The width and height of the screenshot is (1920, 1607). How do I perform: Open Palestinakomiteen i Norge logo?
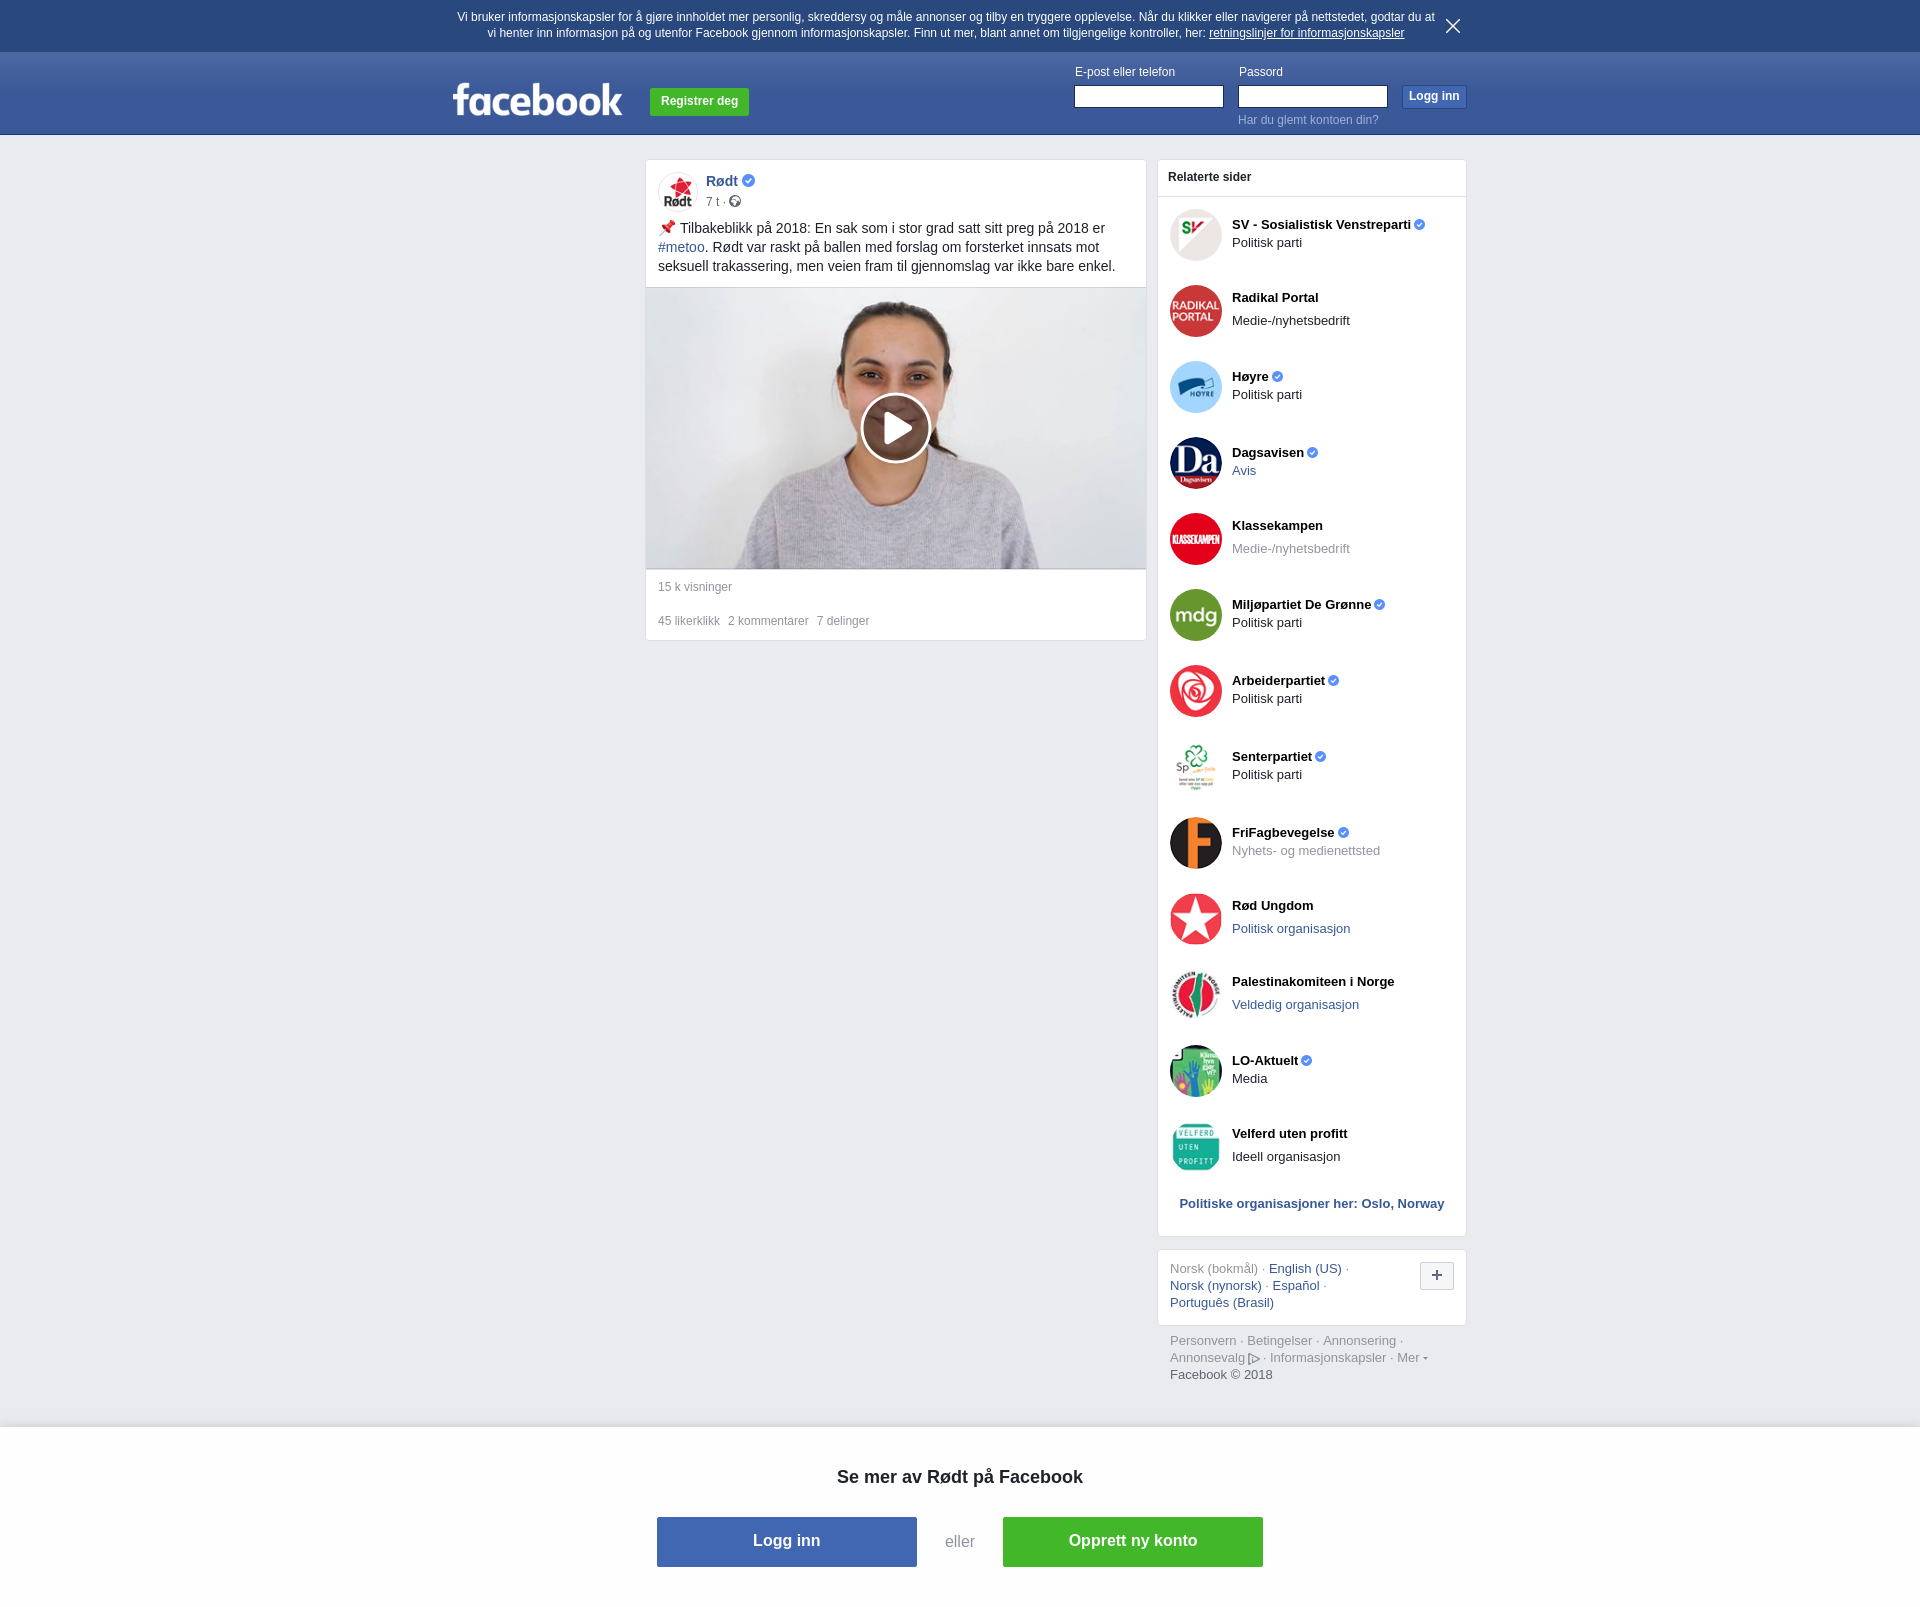pos(1196,995)
